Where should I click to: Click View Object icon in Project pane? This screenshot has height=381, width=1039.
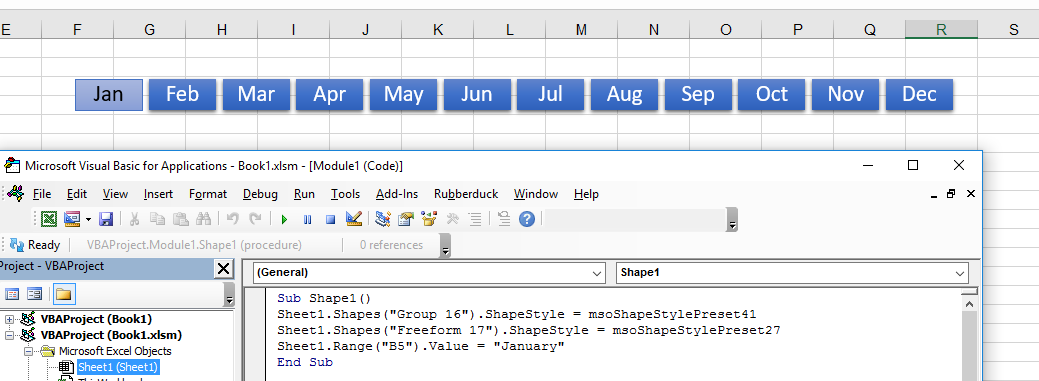(34, 294)
